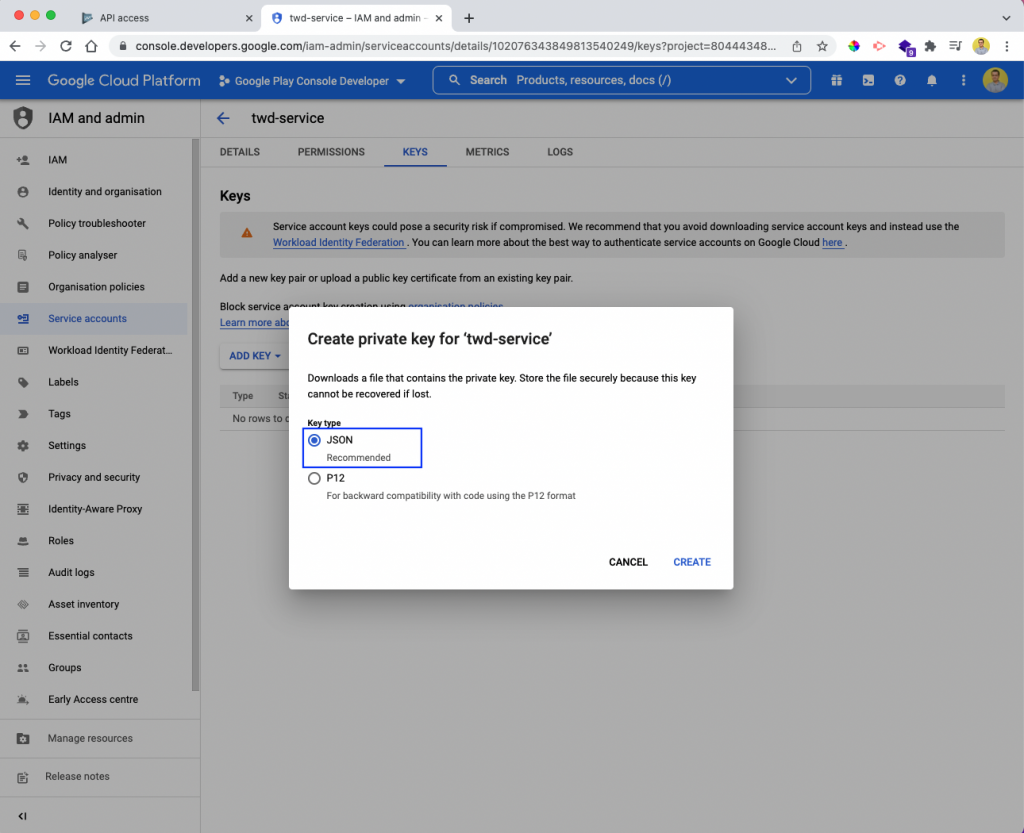This screenshot has height=833, width=1024.
Task: Expand the search bar dropdown chevron
Action: click(x=792, y=80)
